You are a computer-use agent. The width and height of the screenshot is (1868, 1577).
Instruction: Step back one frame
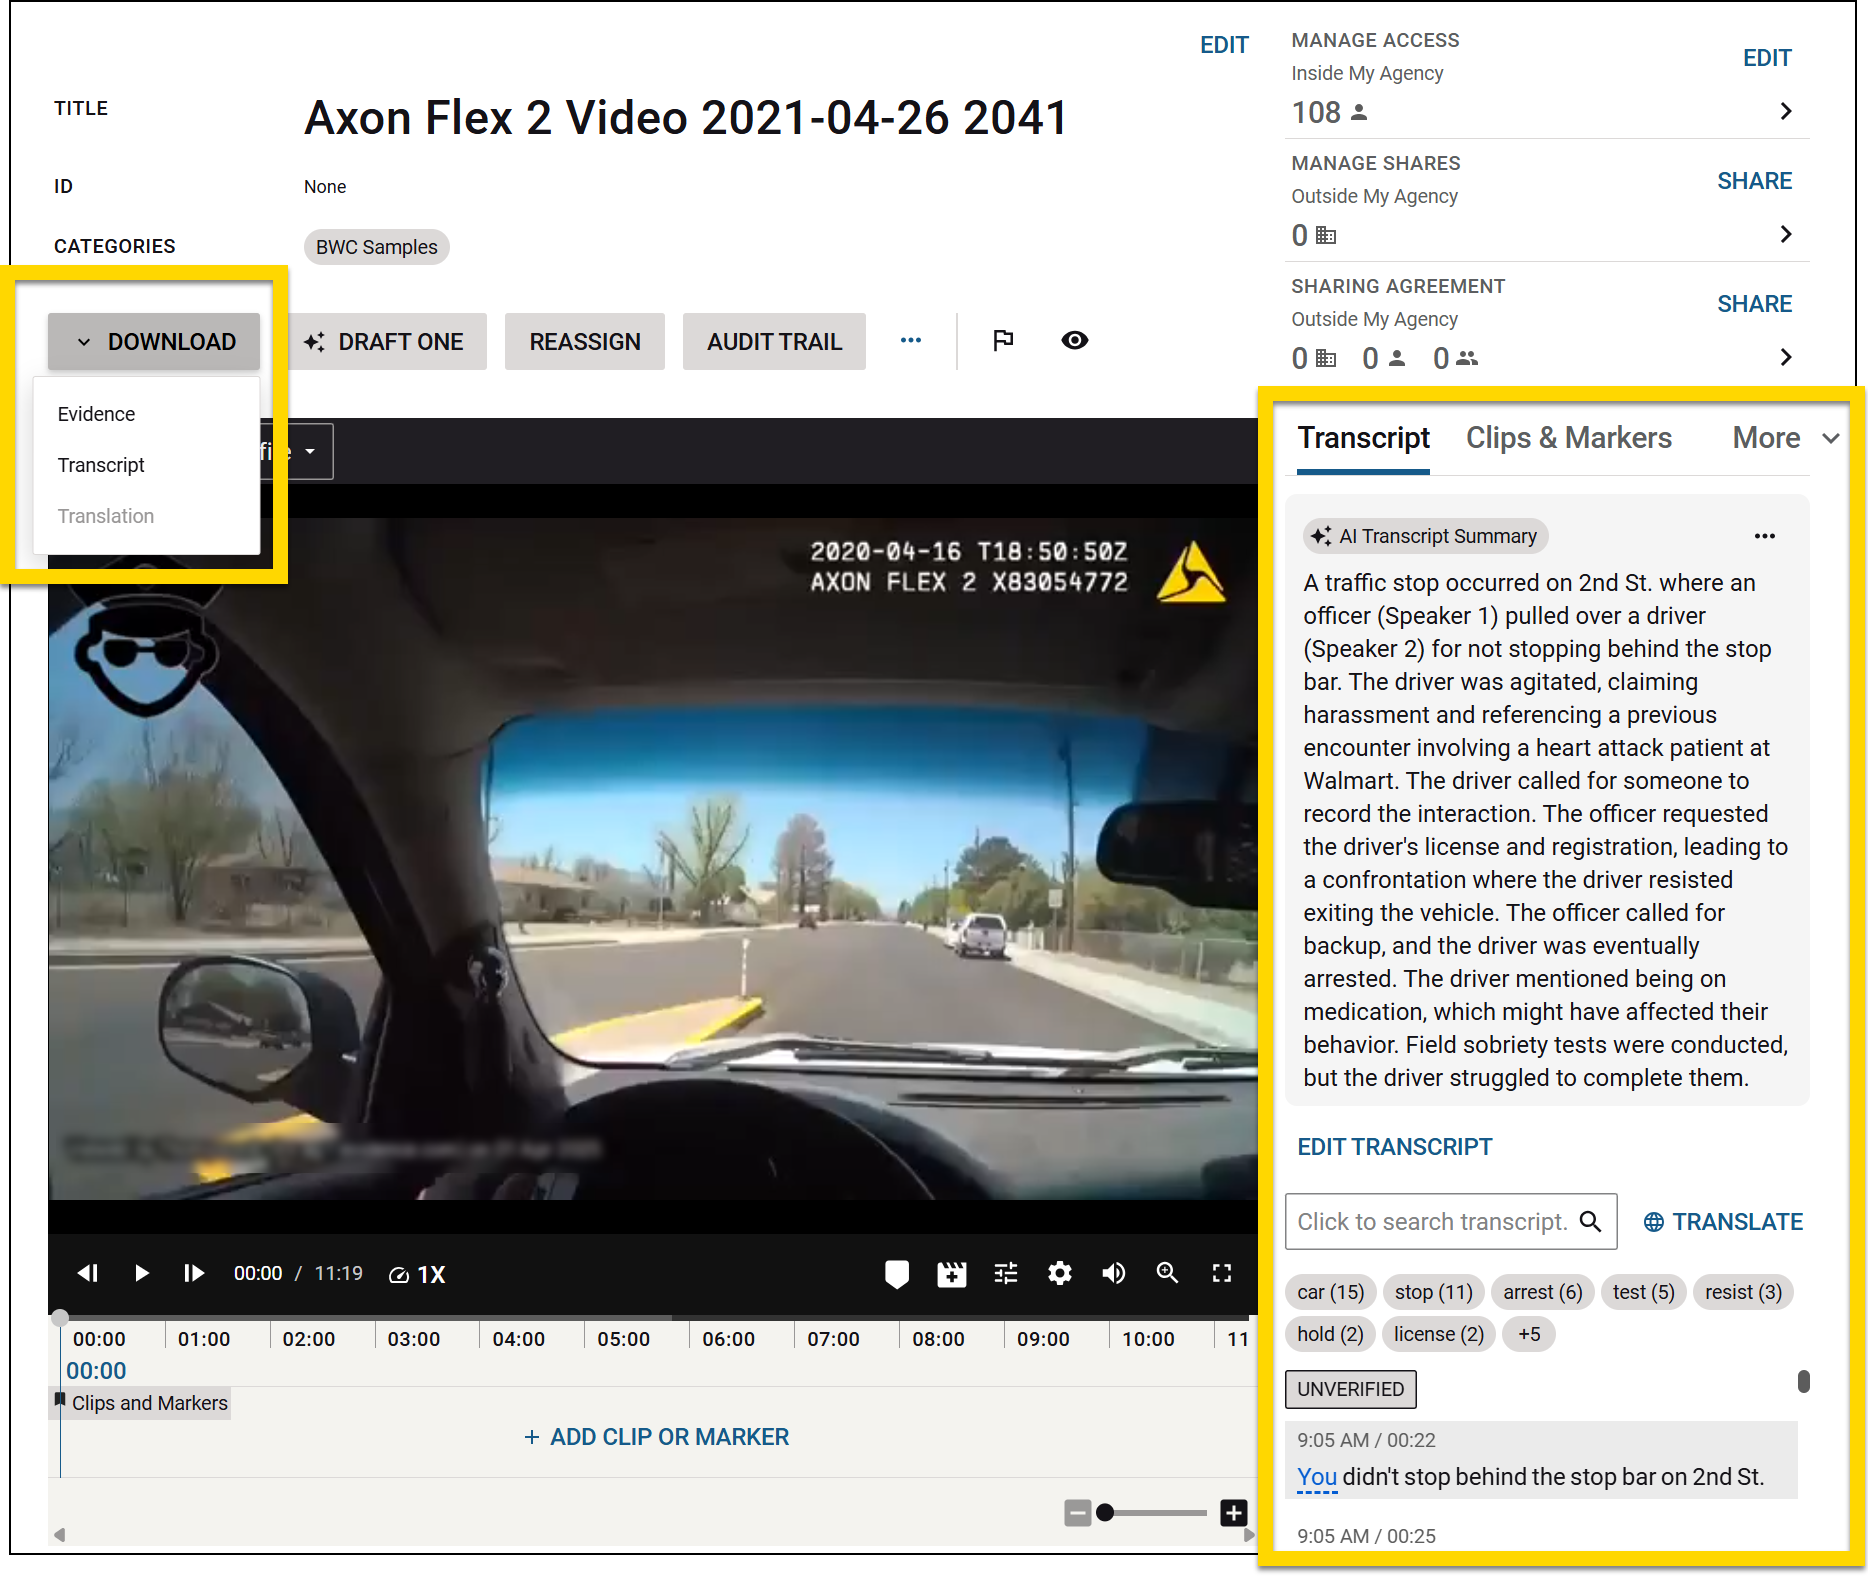coord(88,1274)
